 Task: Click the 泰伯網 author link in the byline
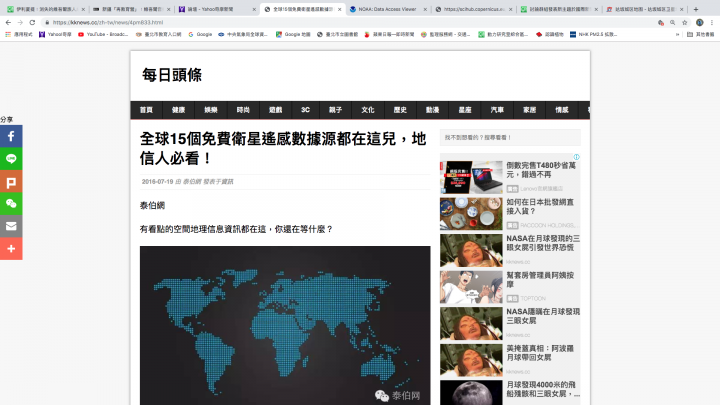click(192, 182)
